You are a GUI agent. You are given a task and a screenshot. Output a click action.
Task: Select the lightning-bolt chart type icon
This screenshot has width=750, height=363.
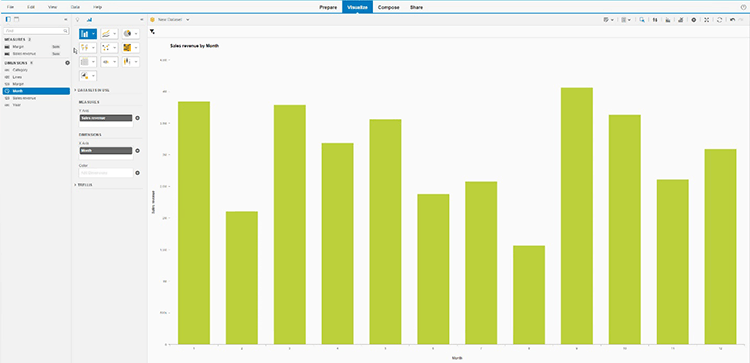pos(85,48)
